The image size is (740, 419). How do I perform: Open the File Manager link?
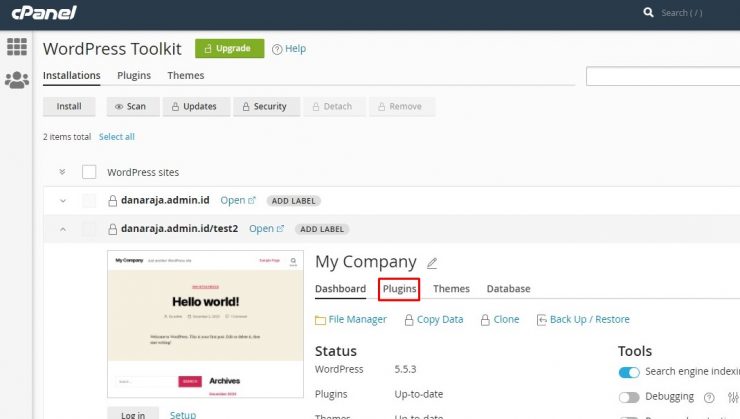[x=357, y=319]
